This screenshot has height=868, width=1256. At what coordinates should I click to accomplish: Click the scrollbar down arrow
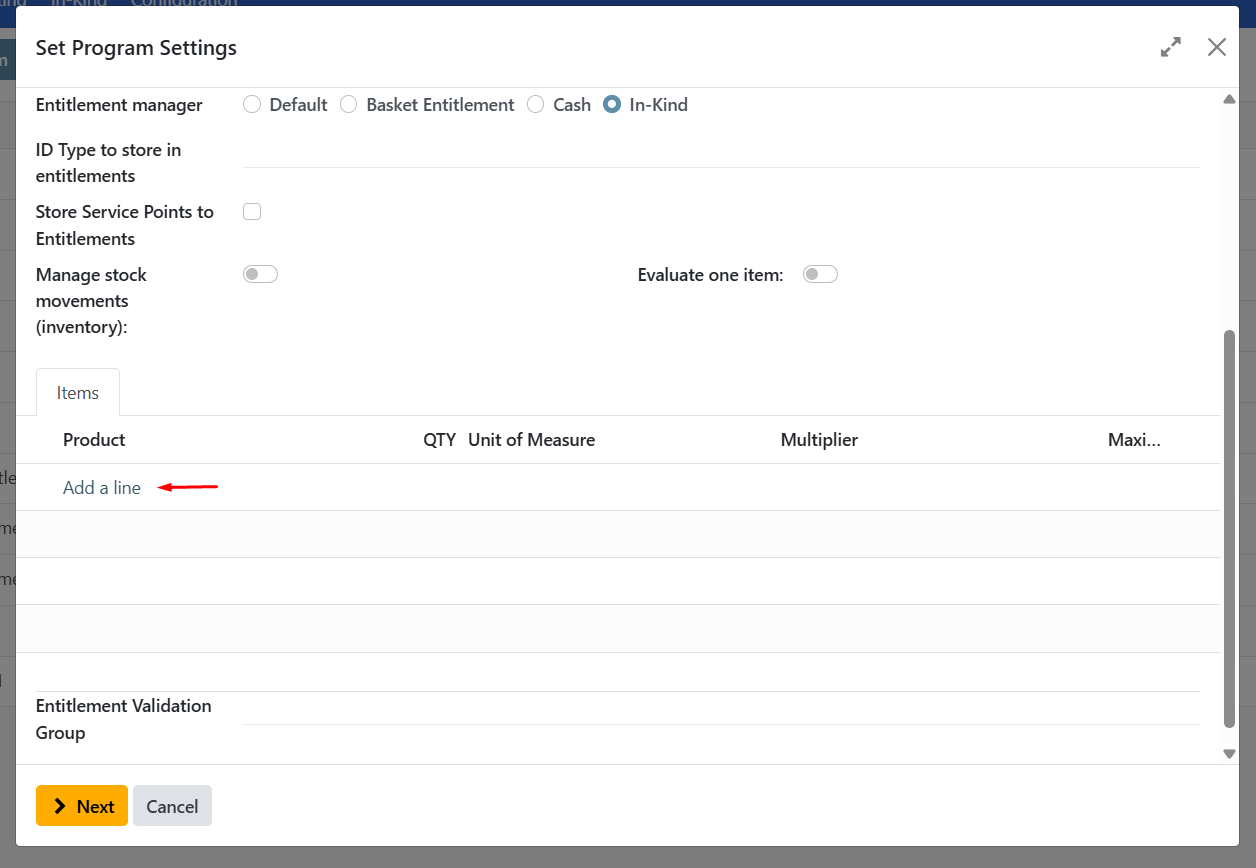pyautogui.click(x=1229, y=753)
